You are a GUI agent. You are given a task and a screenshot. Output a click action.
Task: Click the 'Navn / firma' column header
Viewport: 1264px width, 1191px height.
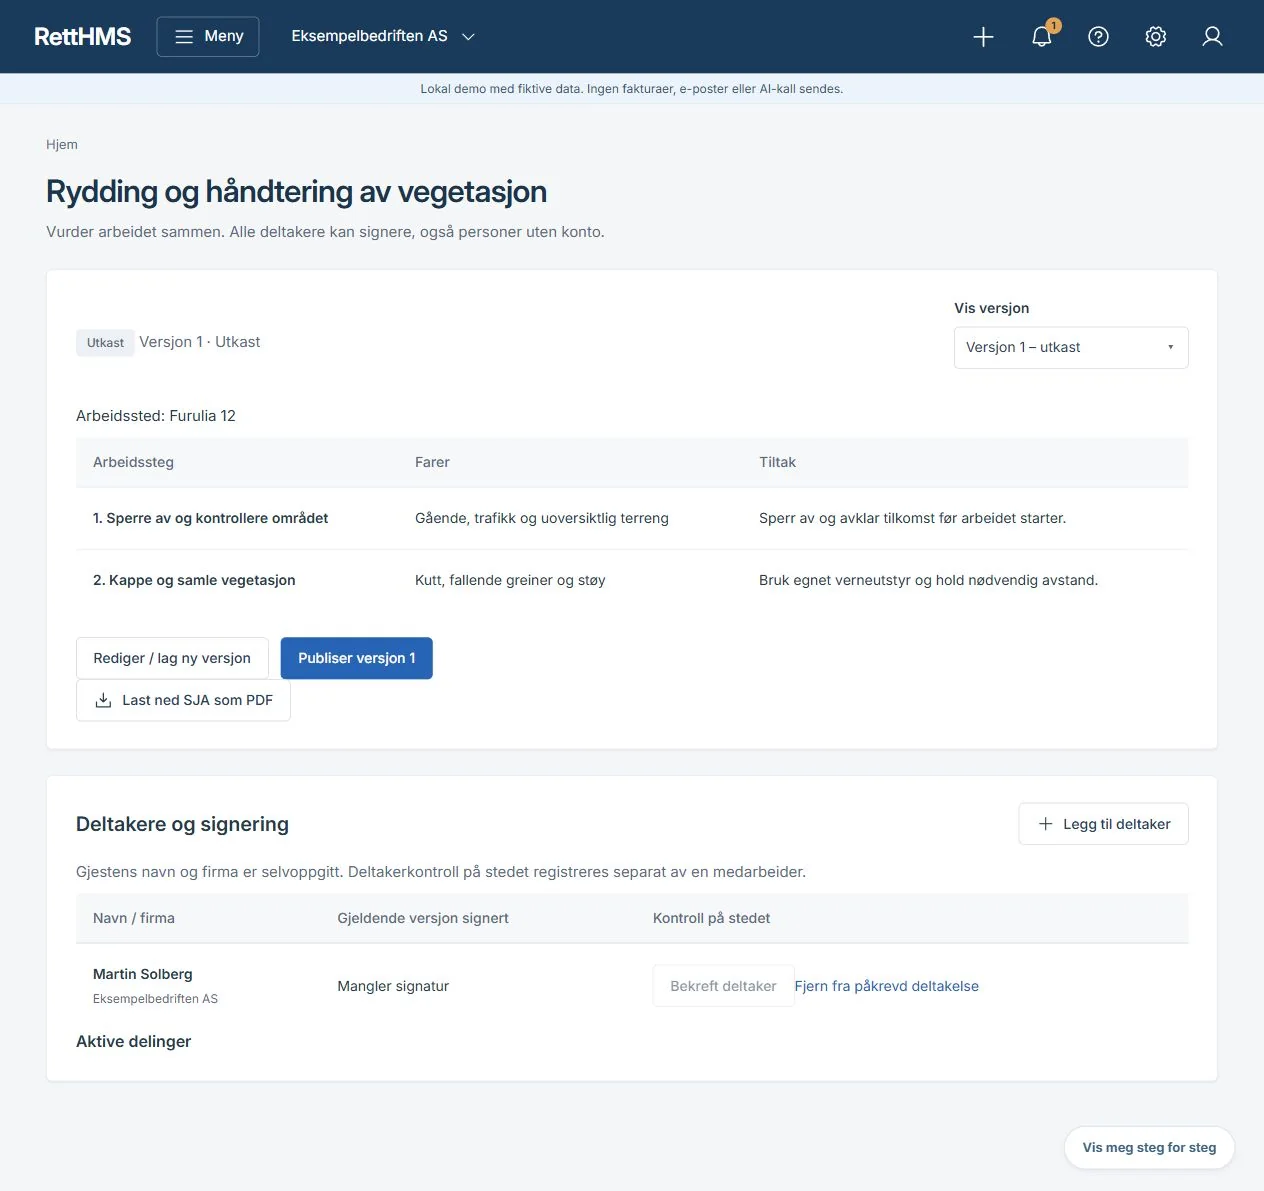pyautogui.click(x=134, y=918)
